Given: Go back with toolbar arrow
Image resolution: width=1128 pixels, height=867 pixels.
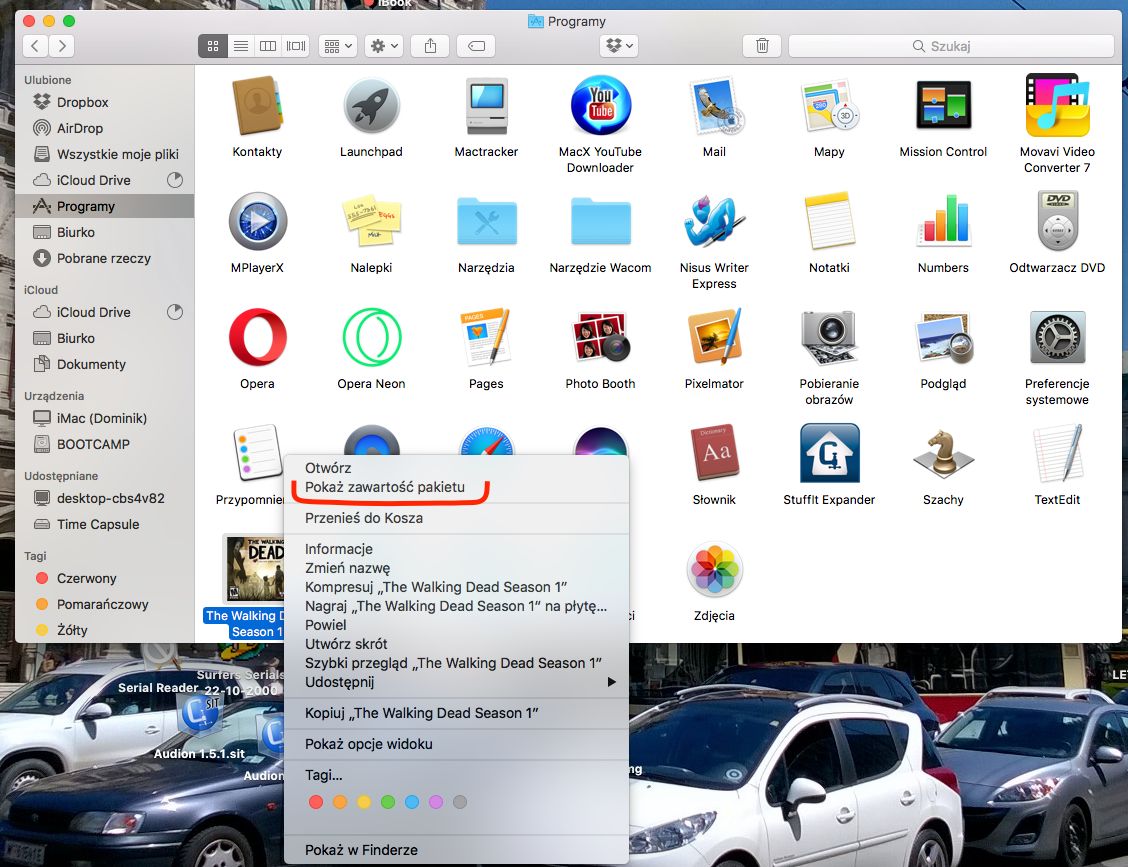Looking at the screenshot, I should point(35,46).
